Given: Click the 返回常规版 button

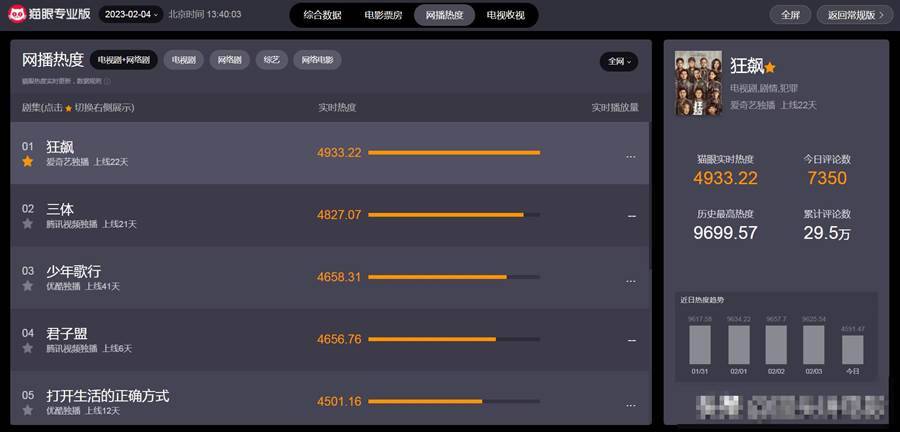Looking at the screenshot, I should (855, 15).
